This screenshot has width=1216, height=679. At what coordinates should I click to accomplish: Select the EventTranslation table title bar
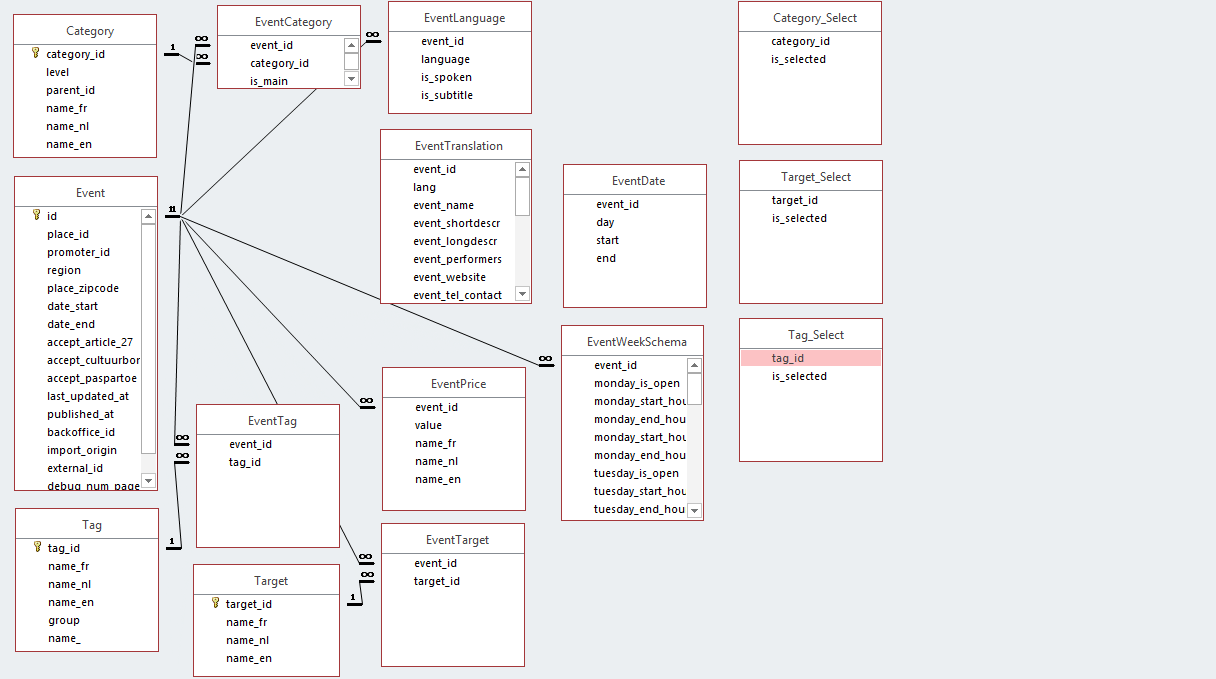[456, 146]
